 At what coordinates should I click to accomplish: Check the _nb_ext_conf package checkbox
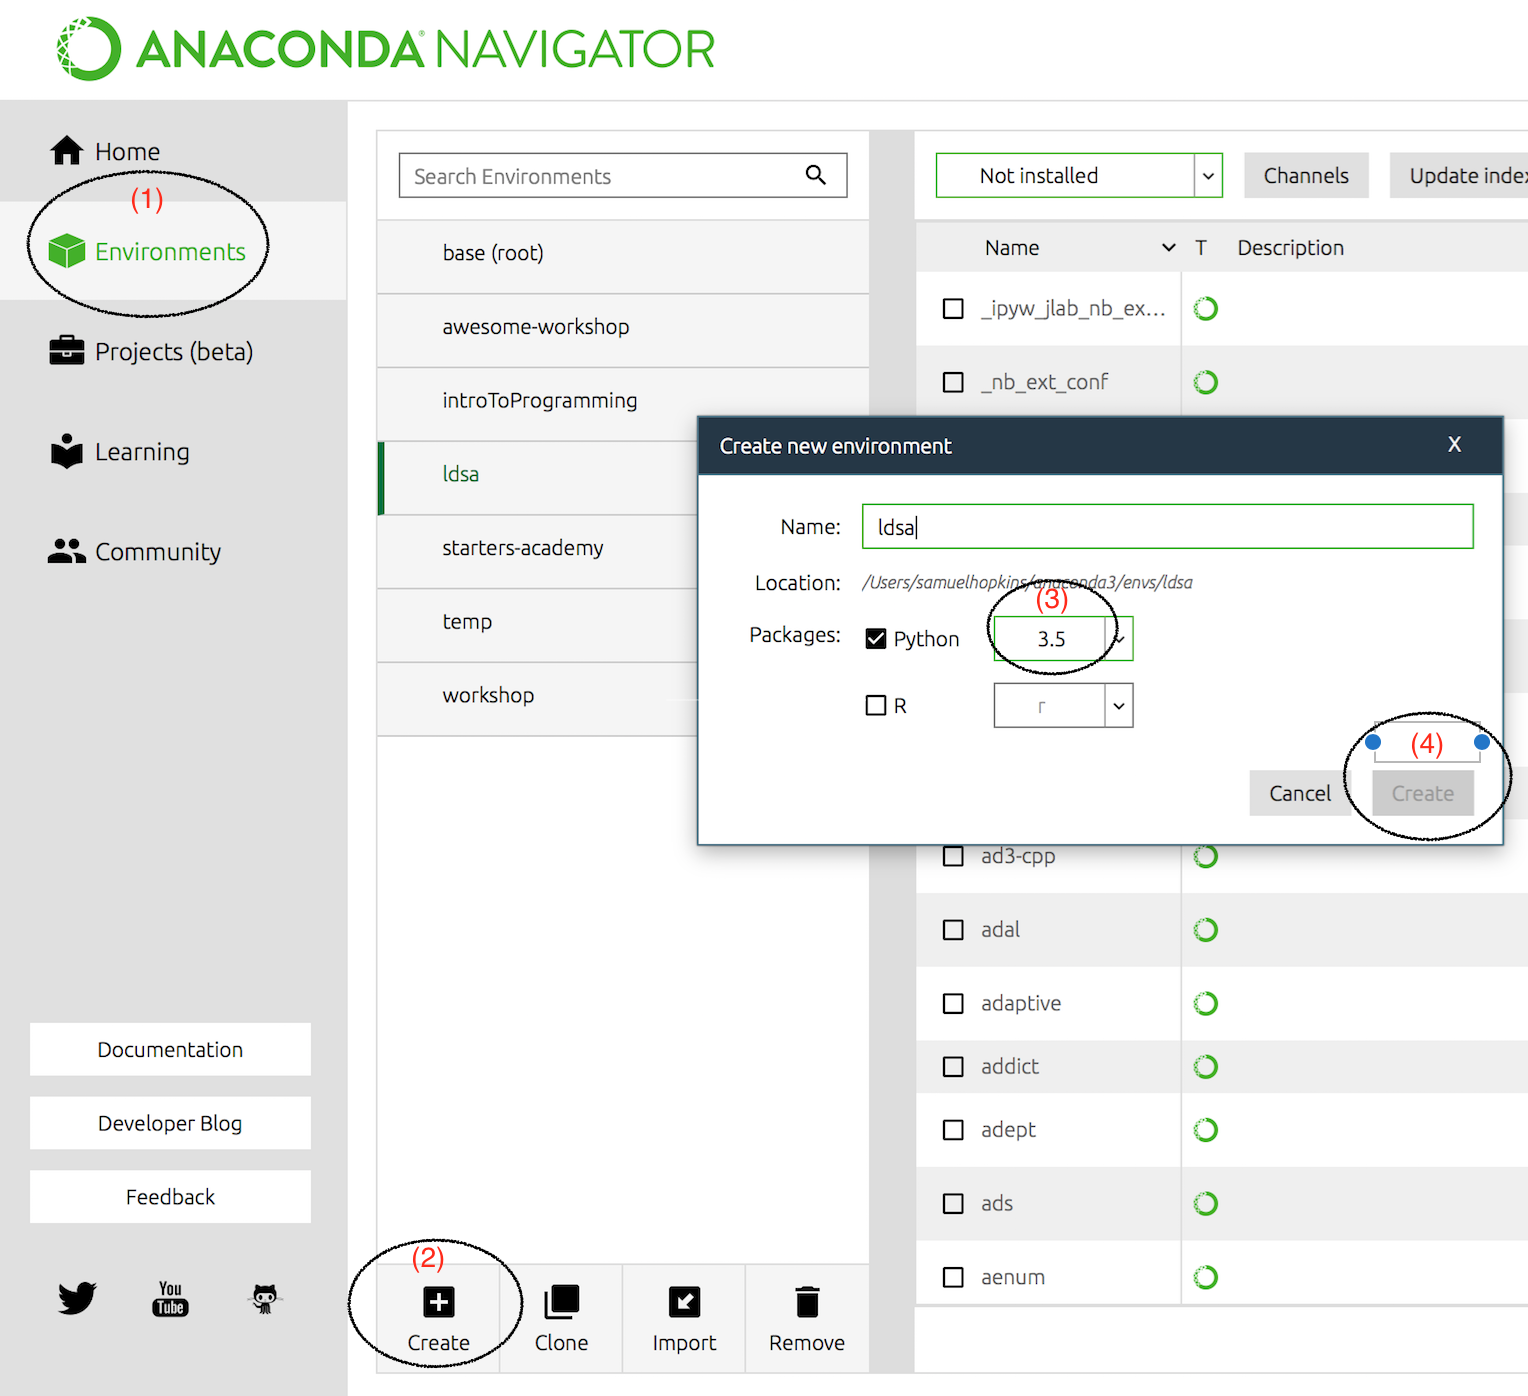[954, 382]
